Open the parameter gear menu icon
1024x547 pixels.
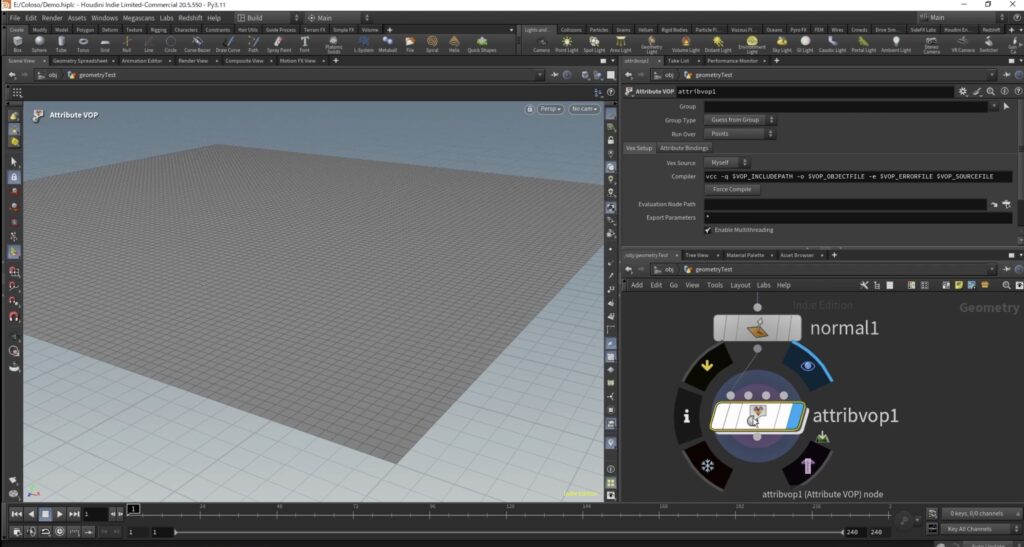pos(961,91)
